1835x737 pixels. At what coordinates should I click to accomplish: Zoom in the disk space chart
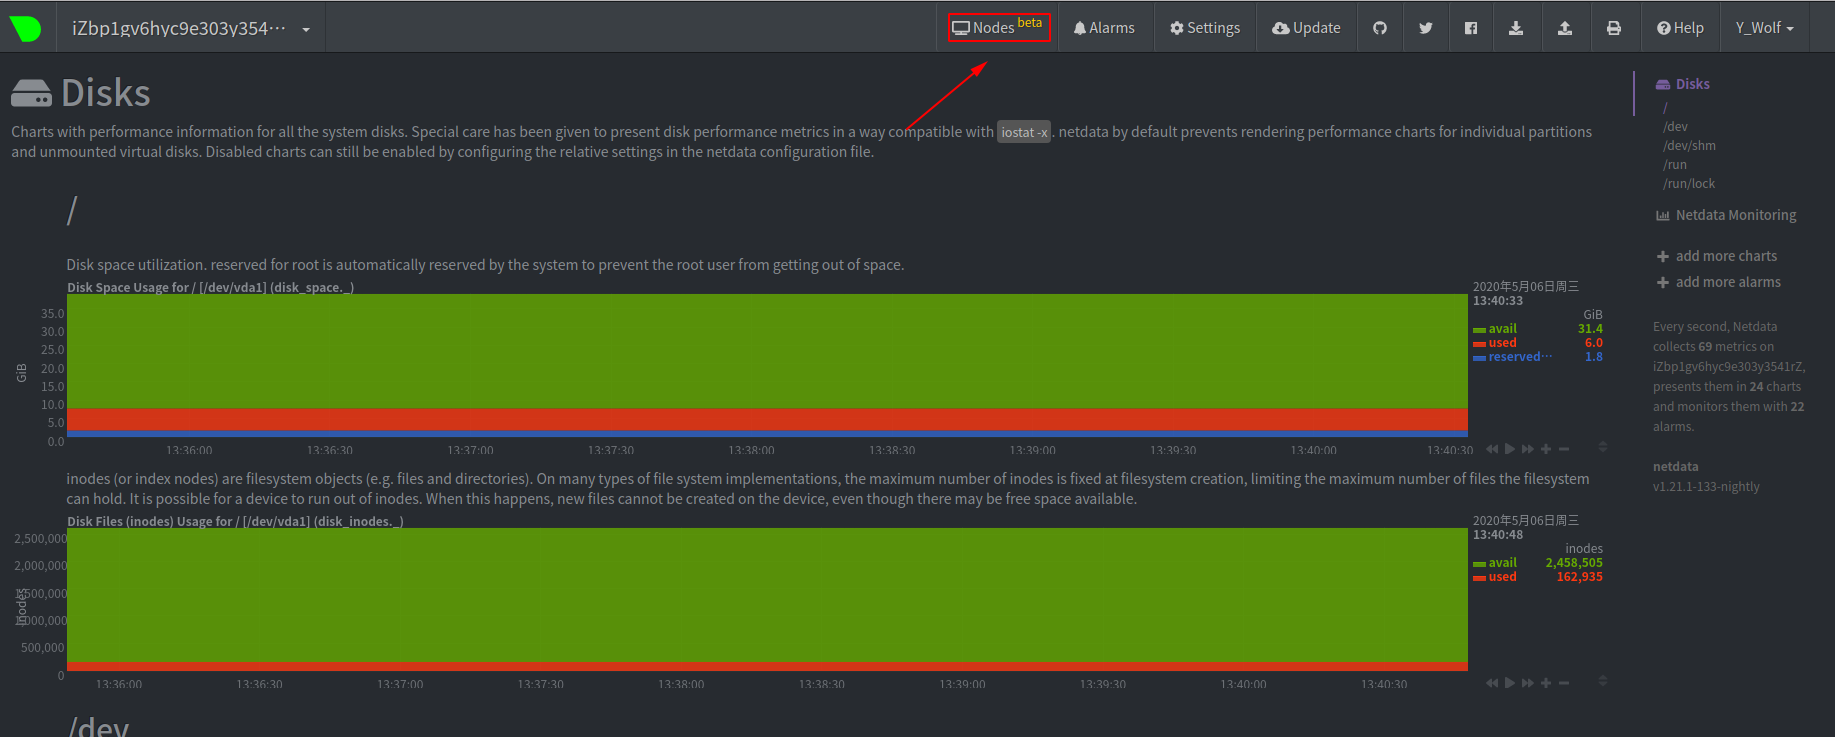(1546, 449)
